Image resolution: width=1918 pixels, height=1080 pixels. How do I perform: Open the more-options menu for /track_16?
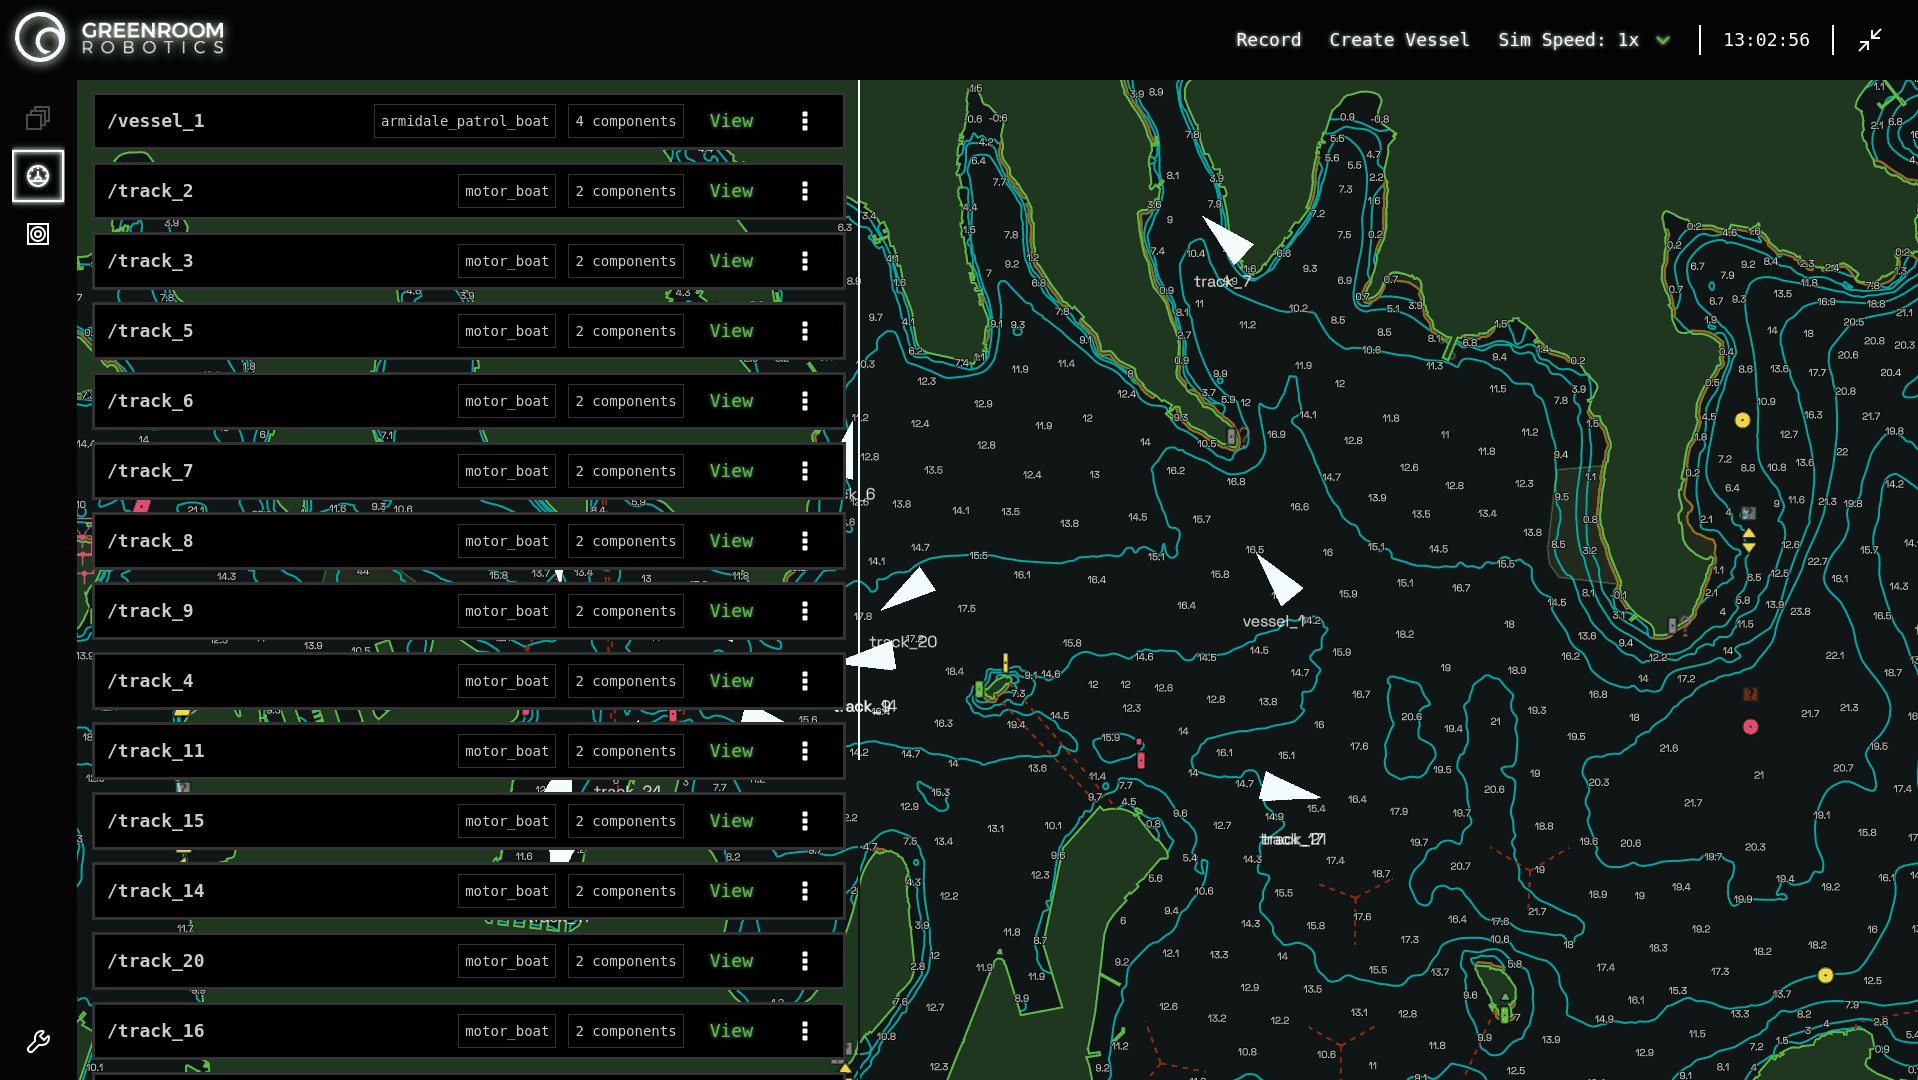tap(805, 1031)
